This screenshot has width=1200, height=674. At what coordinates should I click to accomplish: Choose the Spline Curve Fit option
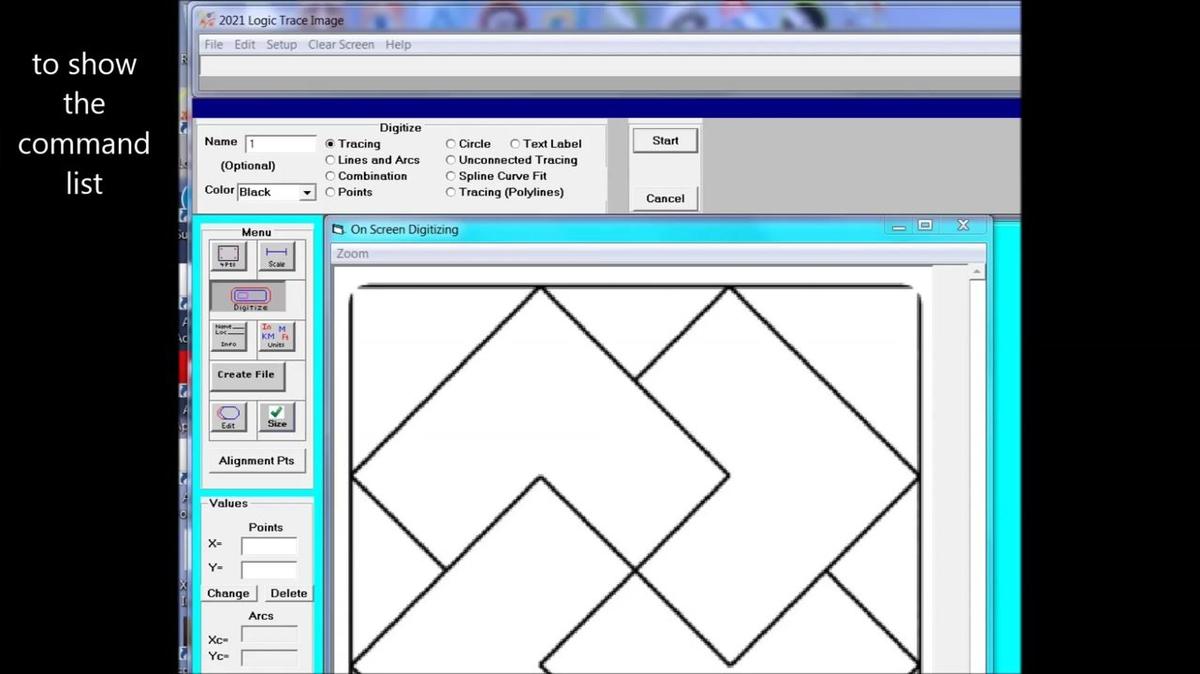451,176
